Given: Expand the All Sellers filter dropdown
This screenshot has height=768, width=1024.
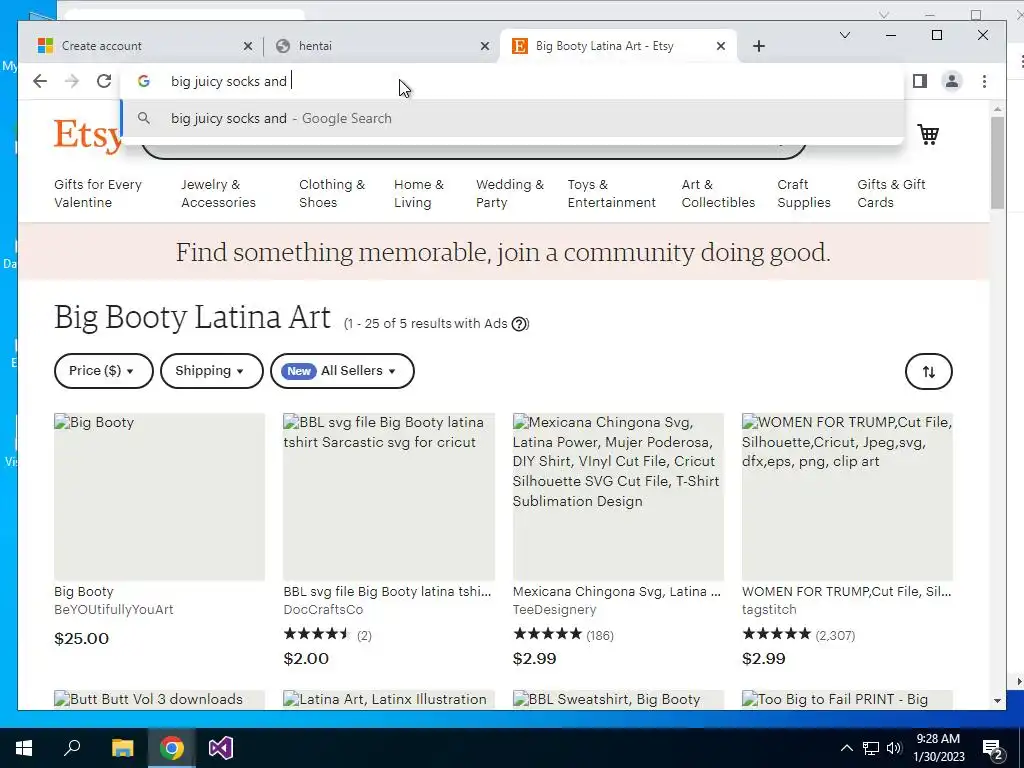Looking at the screenshot, I should (342, 371).
